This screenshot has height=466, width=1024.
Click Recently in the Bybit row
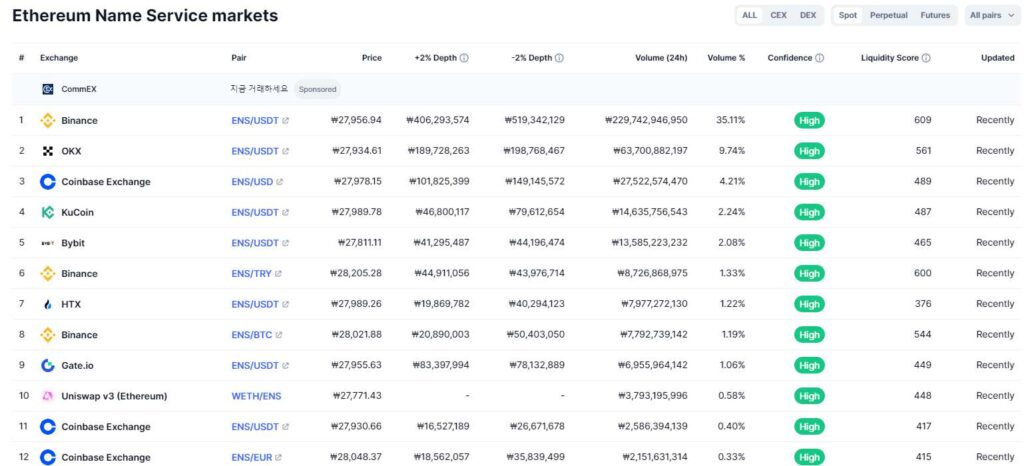(x=995, y=243)
